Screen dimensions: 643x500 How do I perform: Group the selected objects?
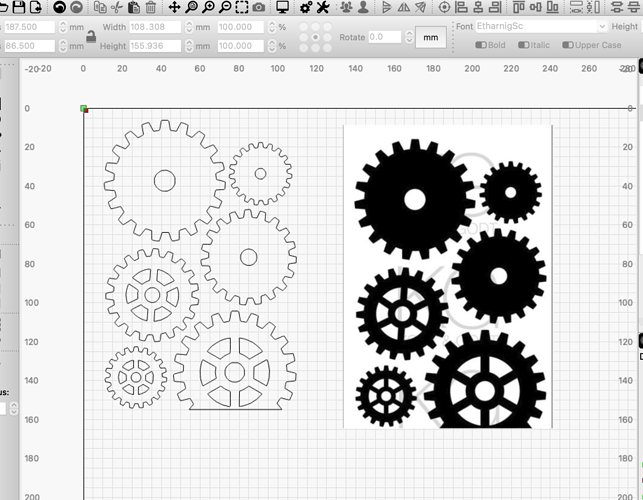point(347,7)
